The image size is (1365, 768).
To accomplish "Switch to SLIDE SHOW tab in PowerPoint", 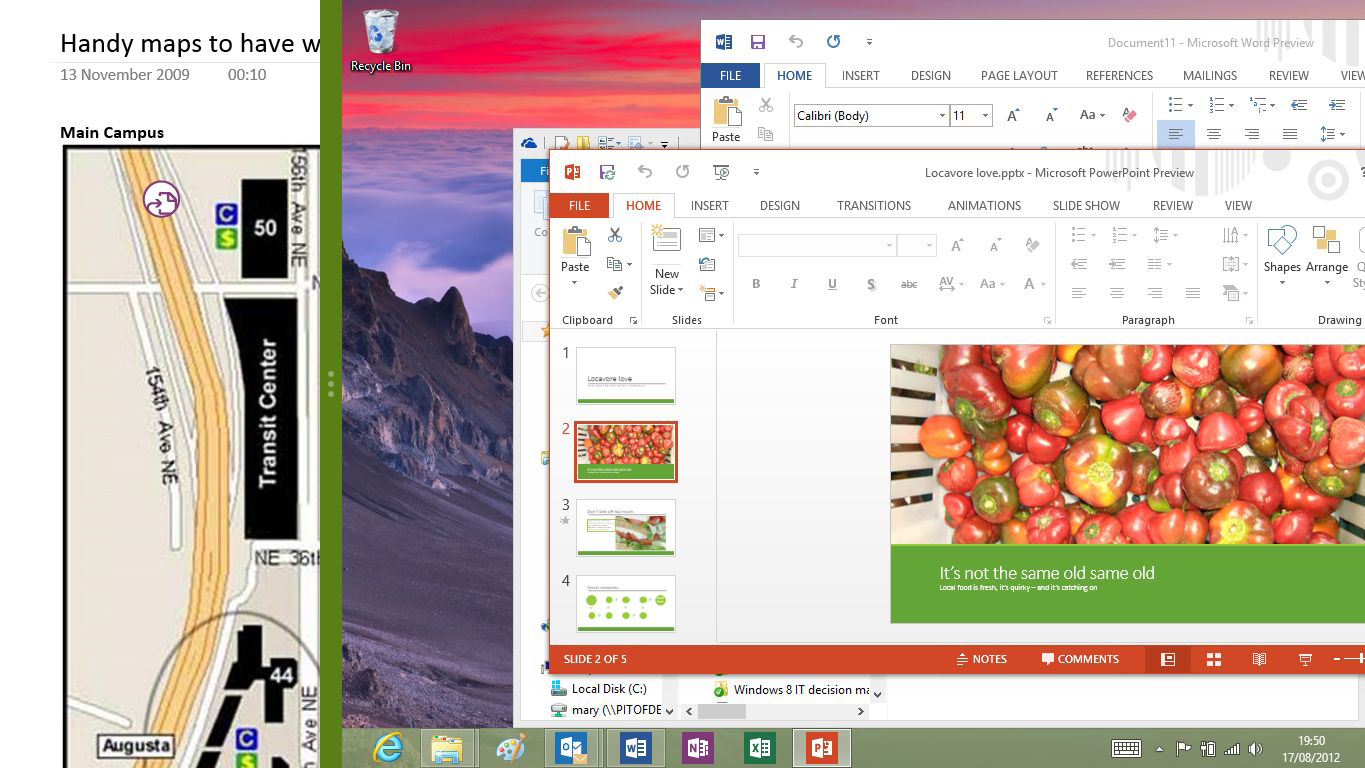I will click(1086, 205).
